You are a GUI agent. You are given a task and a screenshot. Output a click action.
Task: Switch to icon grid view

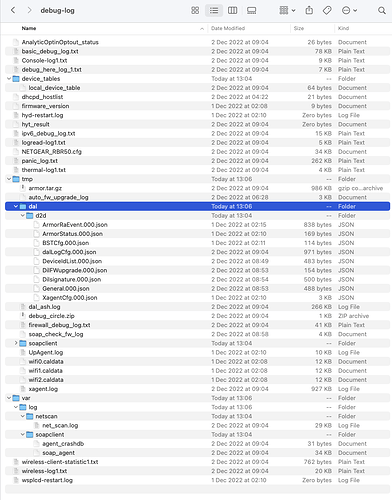click(x=195, y=10)
